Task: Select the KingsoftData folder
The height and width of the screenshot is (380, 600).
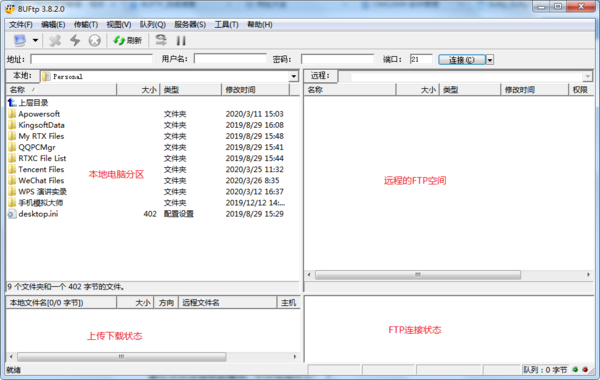Action: click(x=41, y=125)
